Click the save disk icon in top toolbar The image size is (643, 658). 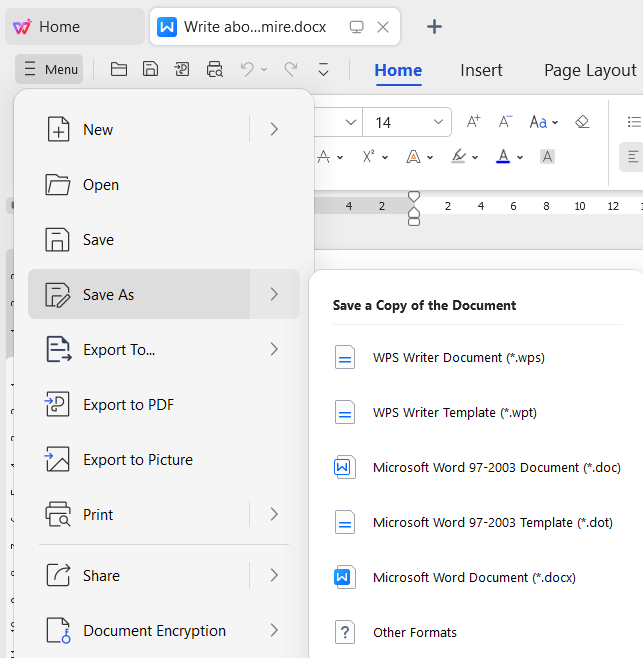coord(150,69)
